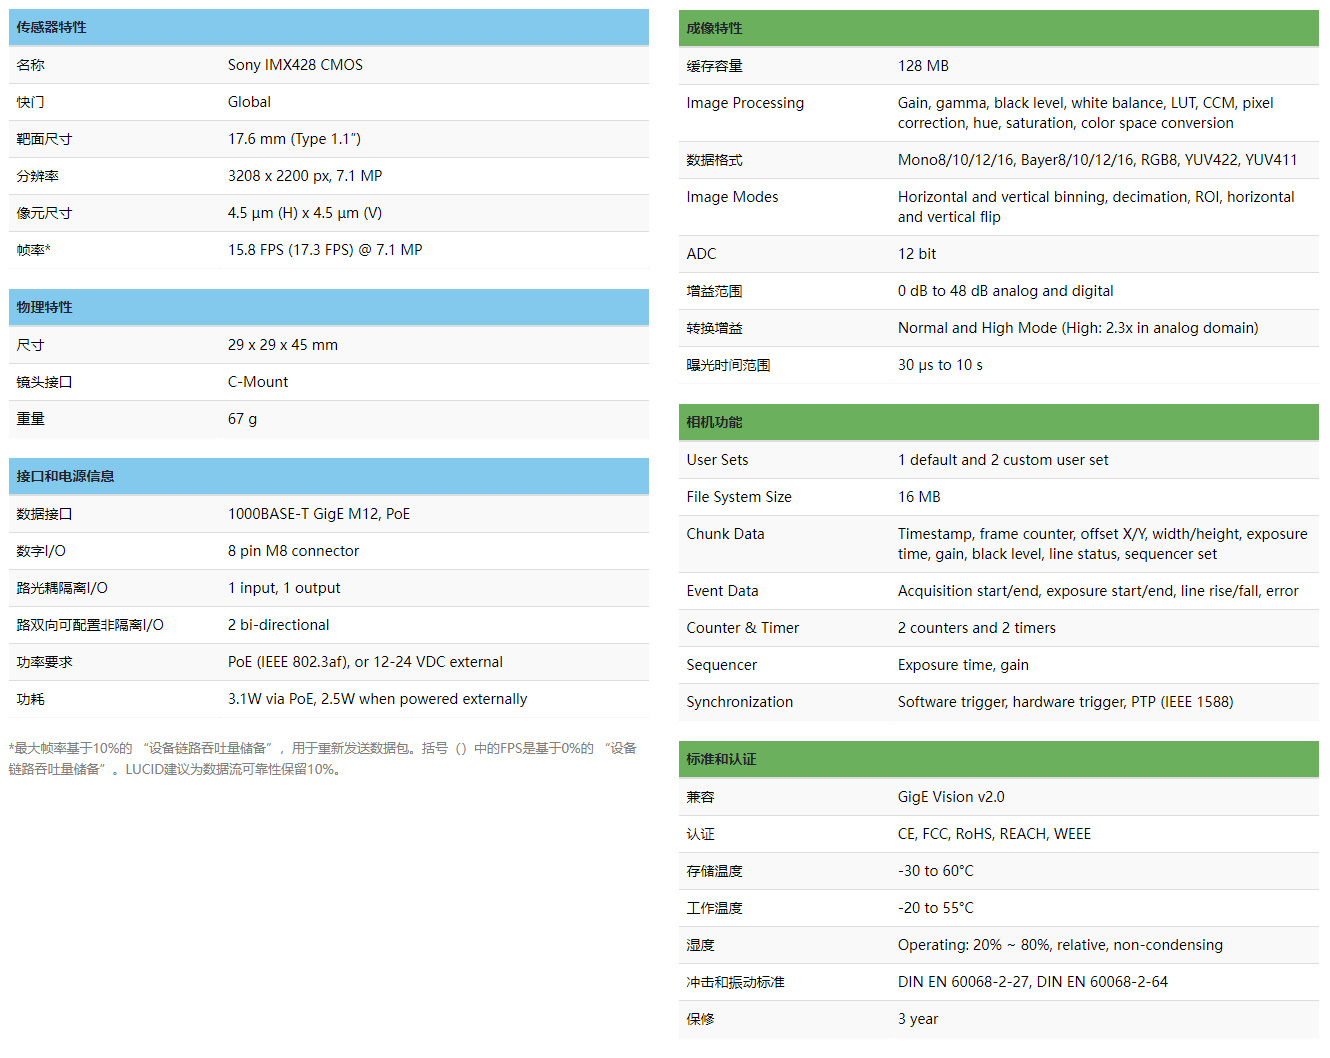
Task: Click the Image Processing row label
Action: click(745, 103)
